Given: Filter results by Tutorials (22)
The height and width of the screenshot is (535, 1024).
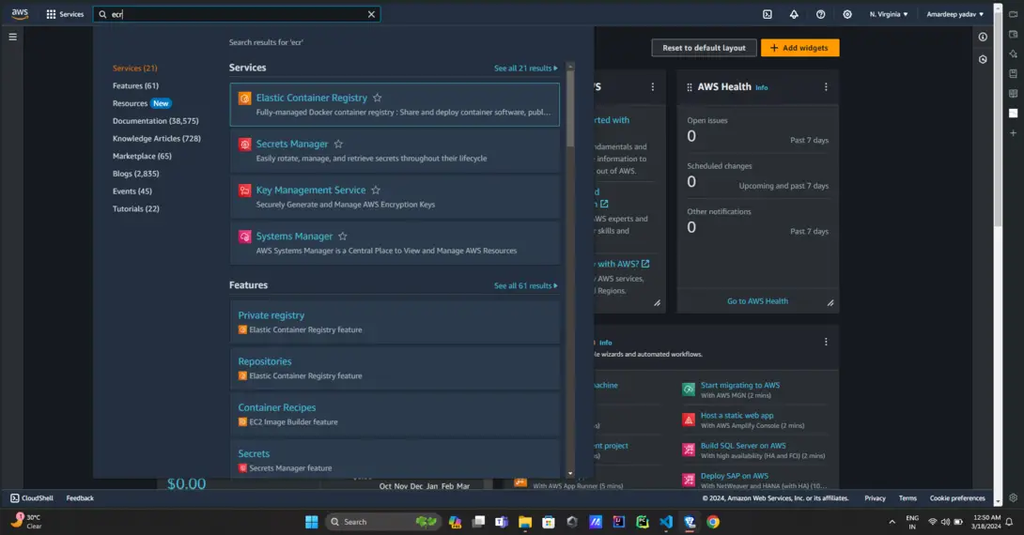Looking at the screenshot, I should click(136, 209).
